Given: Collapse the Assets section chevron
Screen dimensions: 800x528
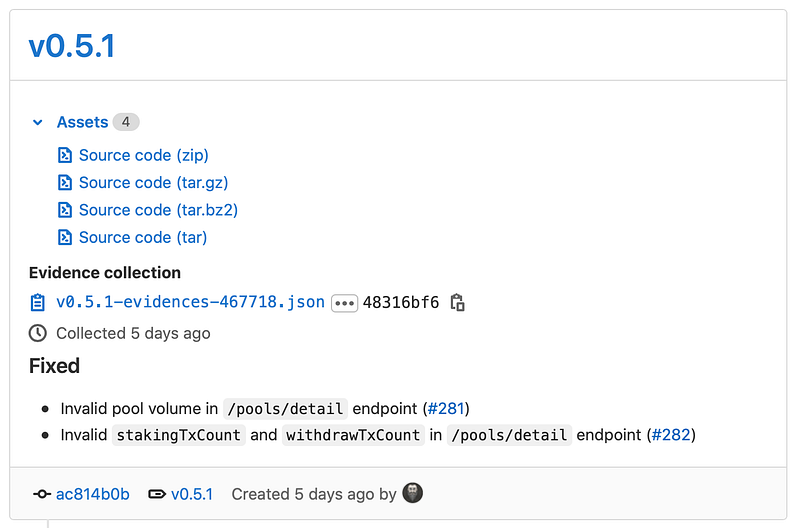Looking at the screenshot, I should tap(38, 122).
